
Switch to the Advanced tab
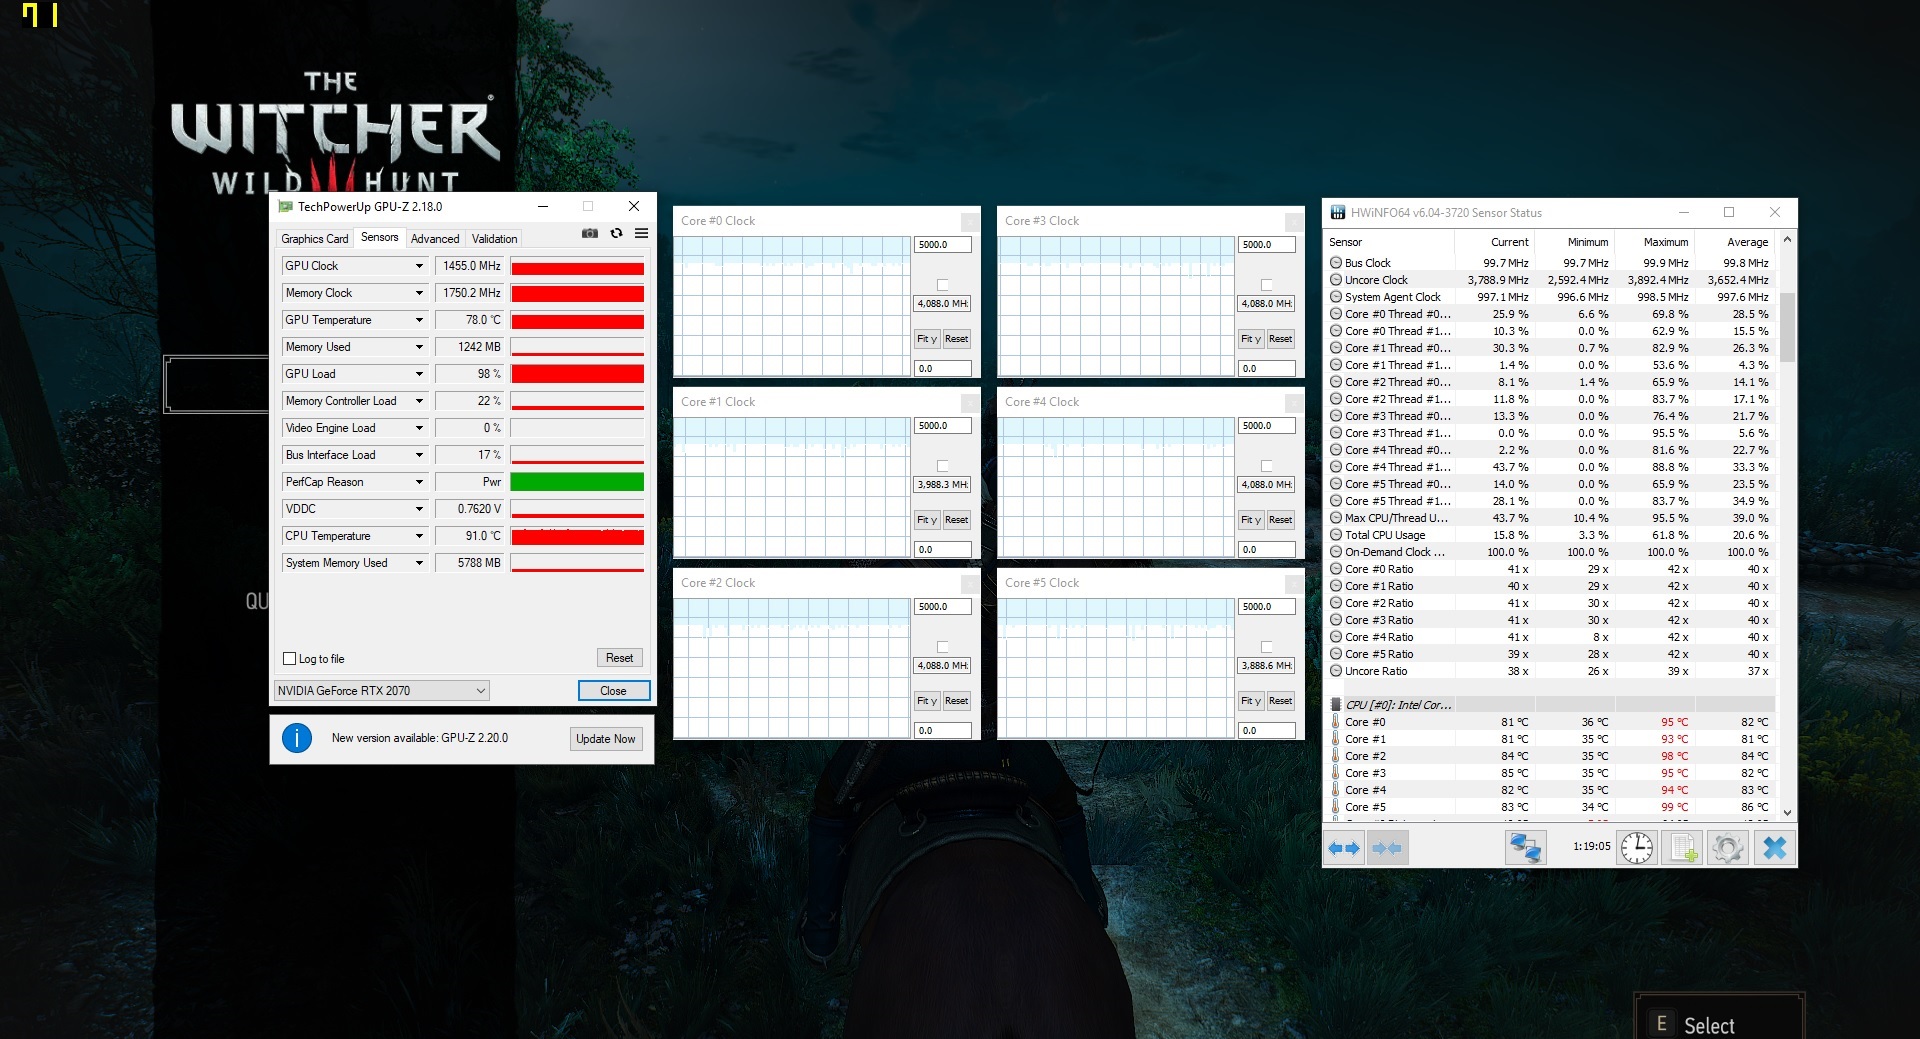point(435,239)
